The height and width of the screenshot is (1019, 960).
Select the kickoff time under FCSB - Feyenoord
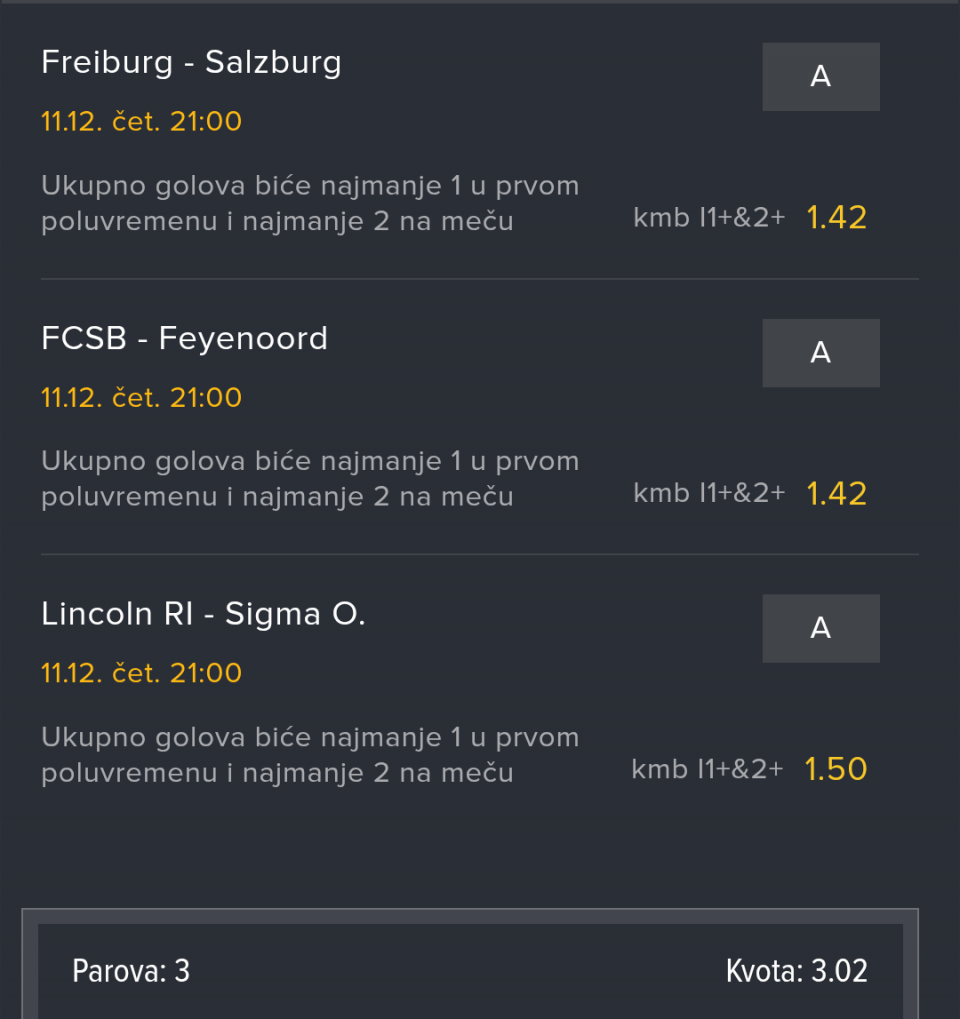coord(205,398)
